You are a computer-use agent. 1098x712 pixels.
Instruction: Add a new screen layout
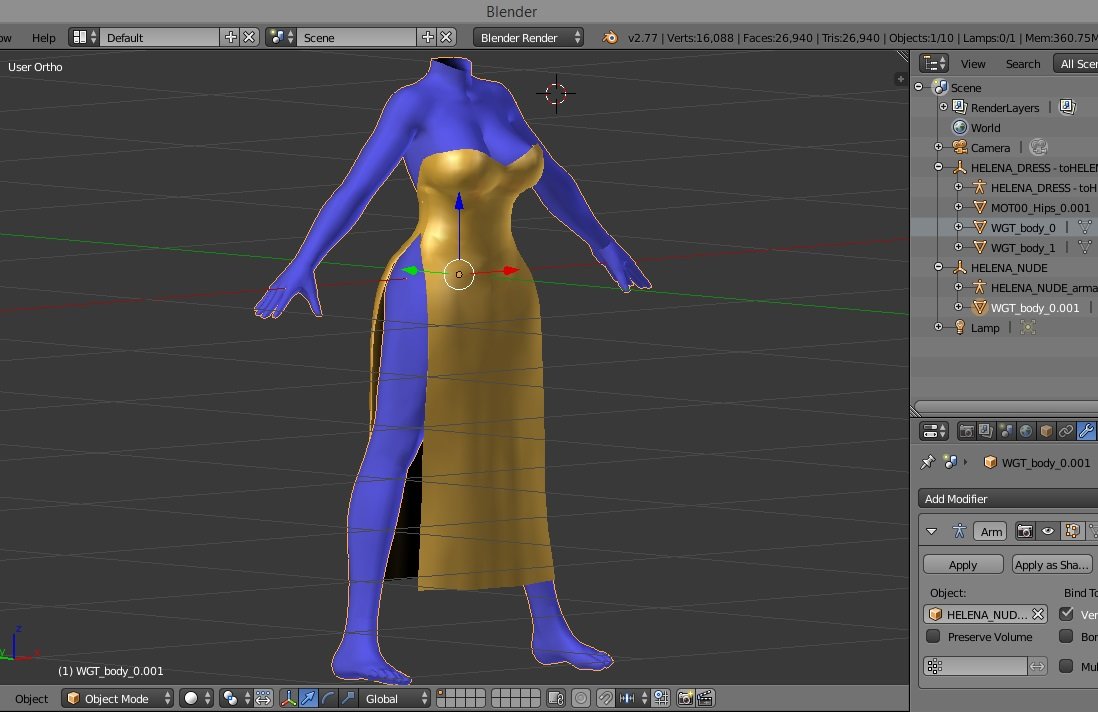230,37
